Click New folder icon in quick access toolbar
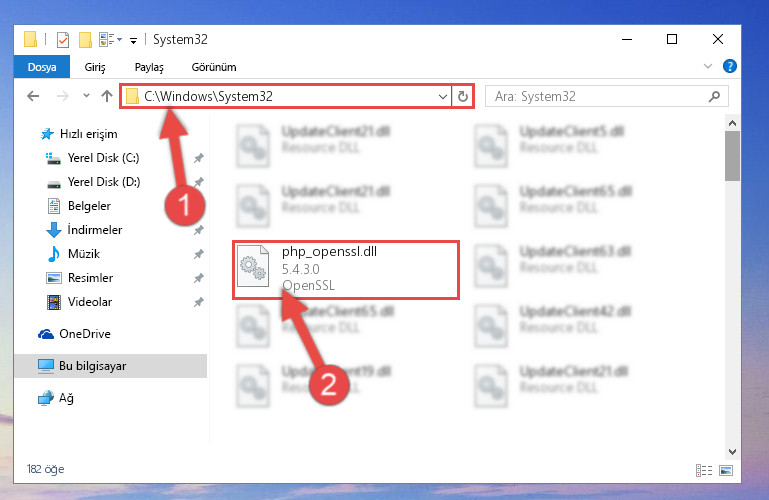The image size is (769, 500). [85, 40]
